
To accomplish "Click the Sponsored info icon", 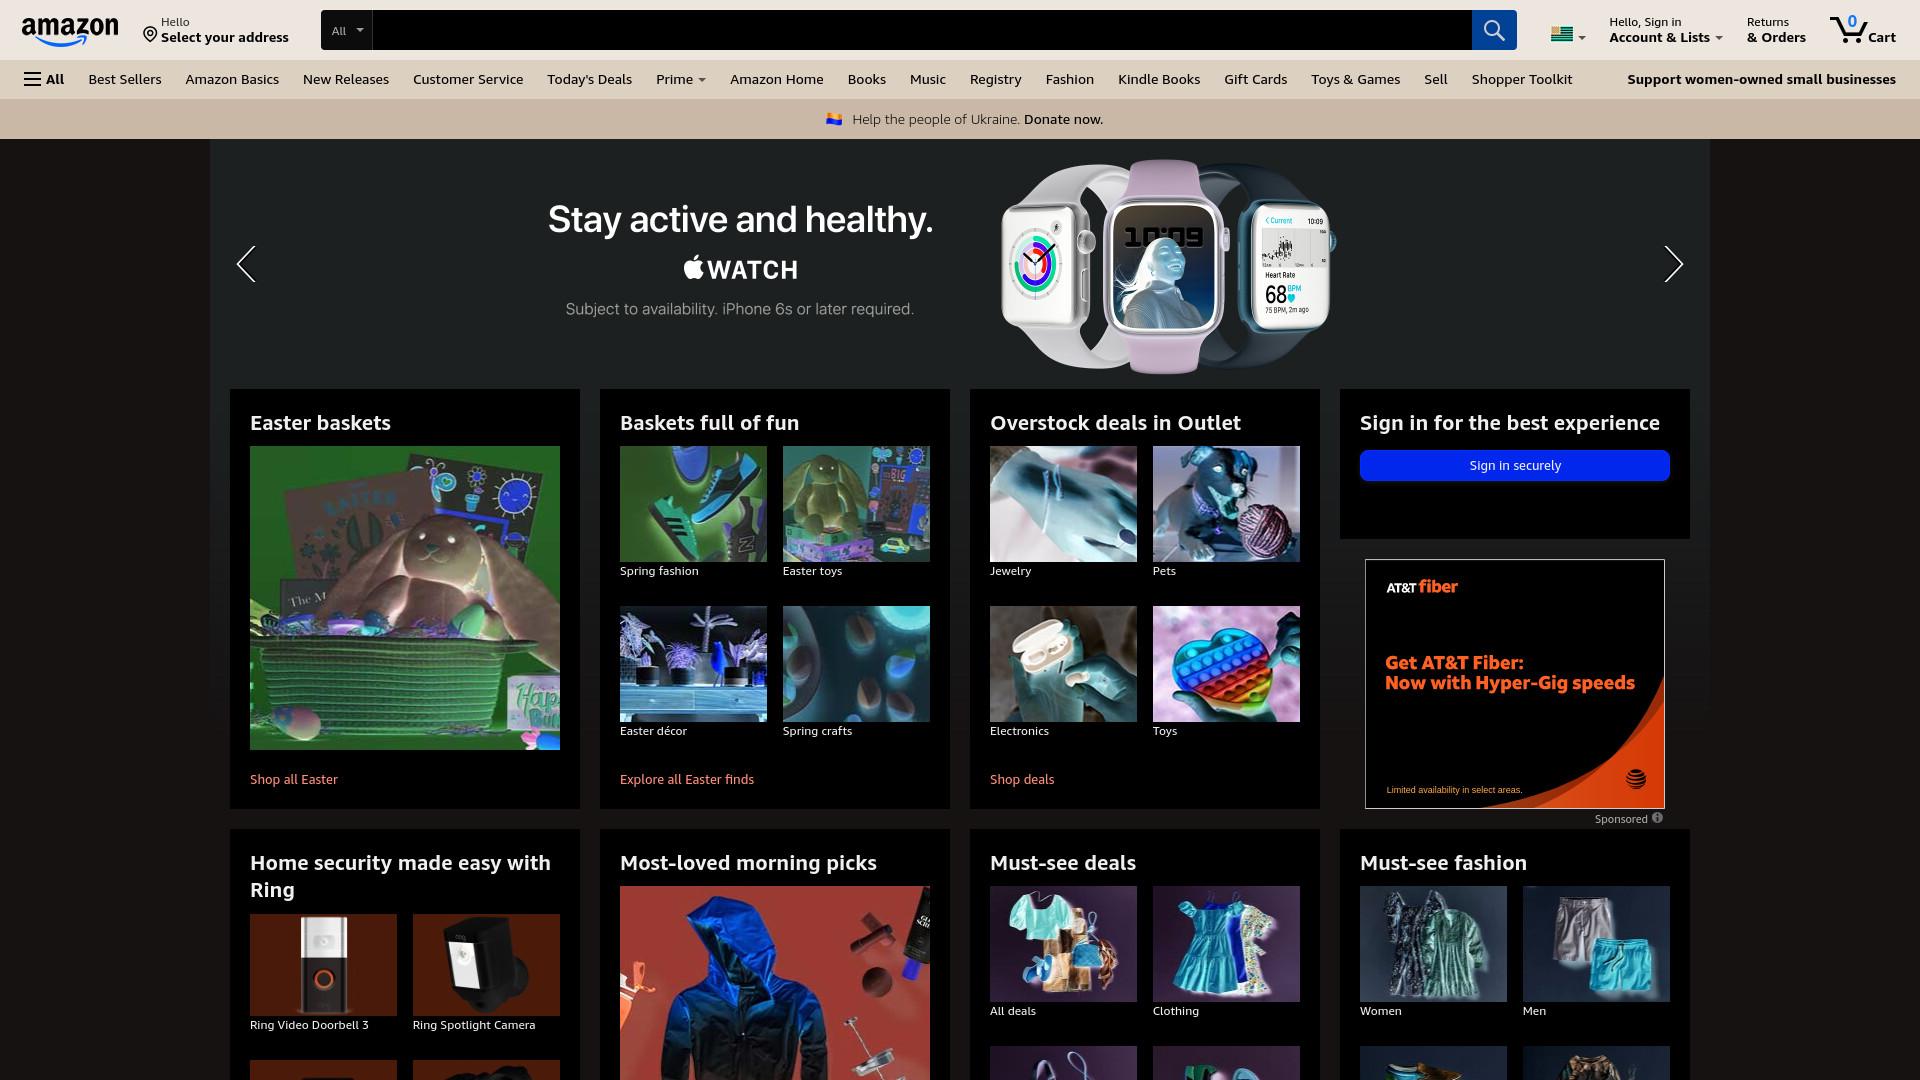I will point(1657,818).
